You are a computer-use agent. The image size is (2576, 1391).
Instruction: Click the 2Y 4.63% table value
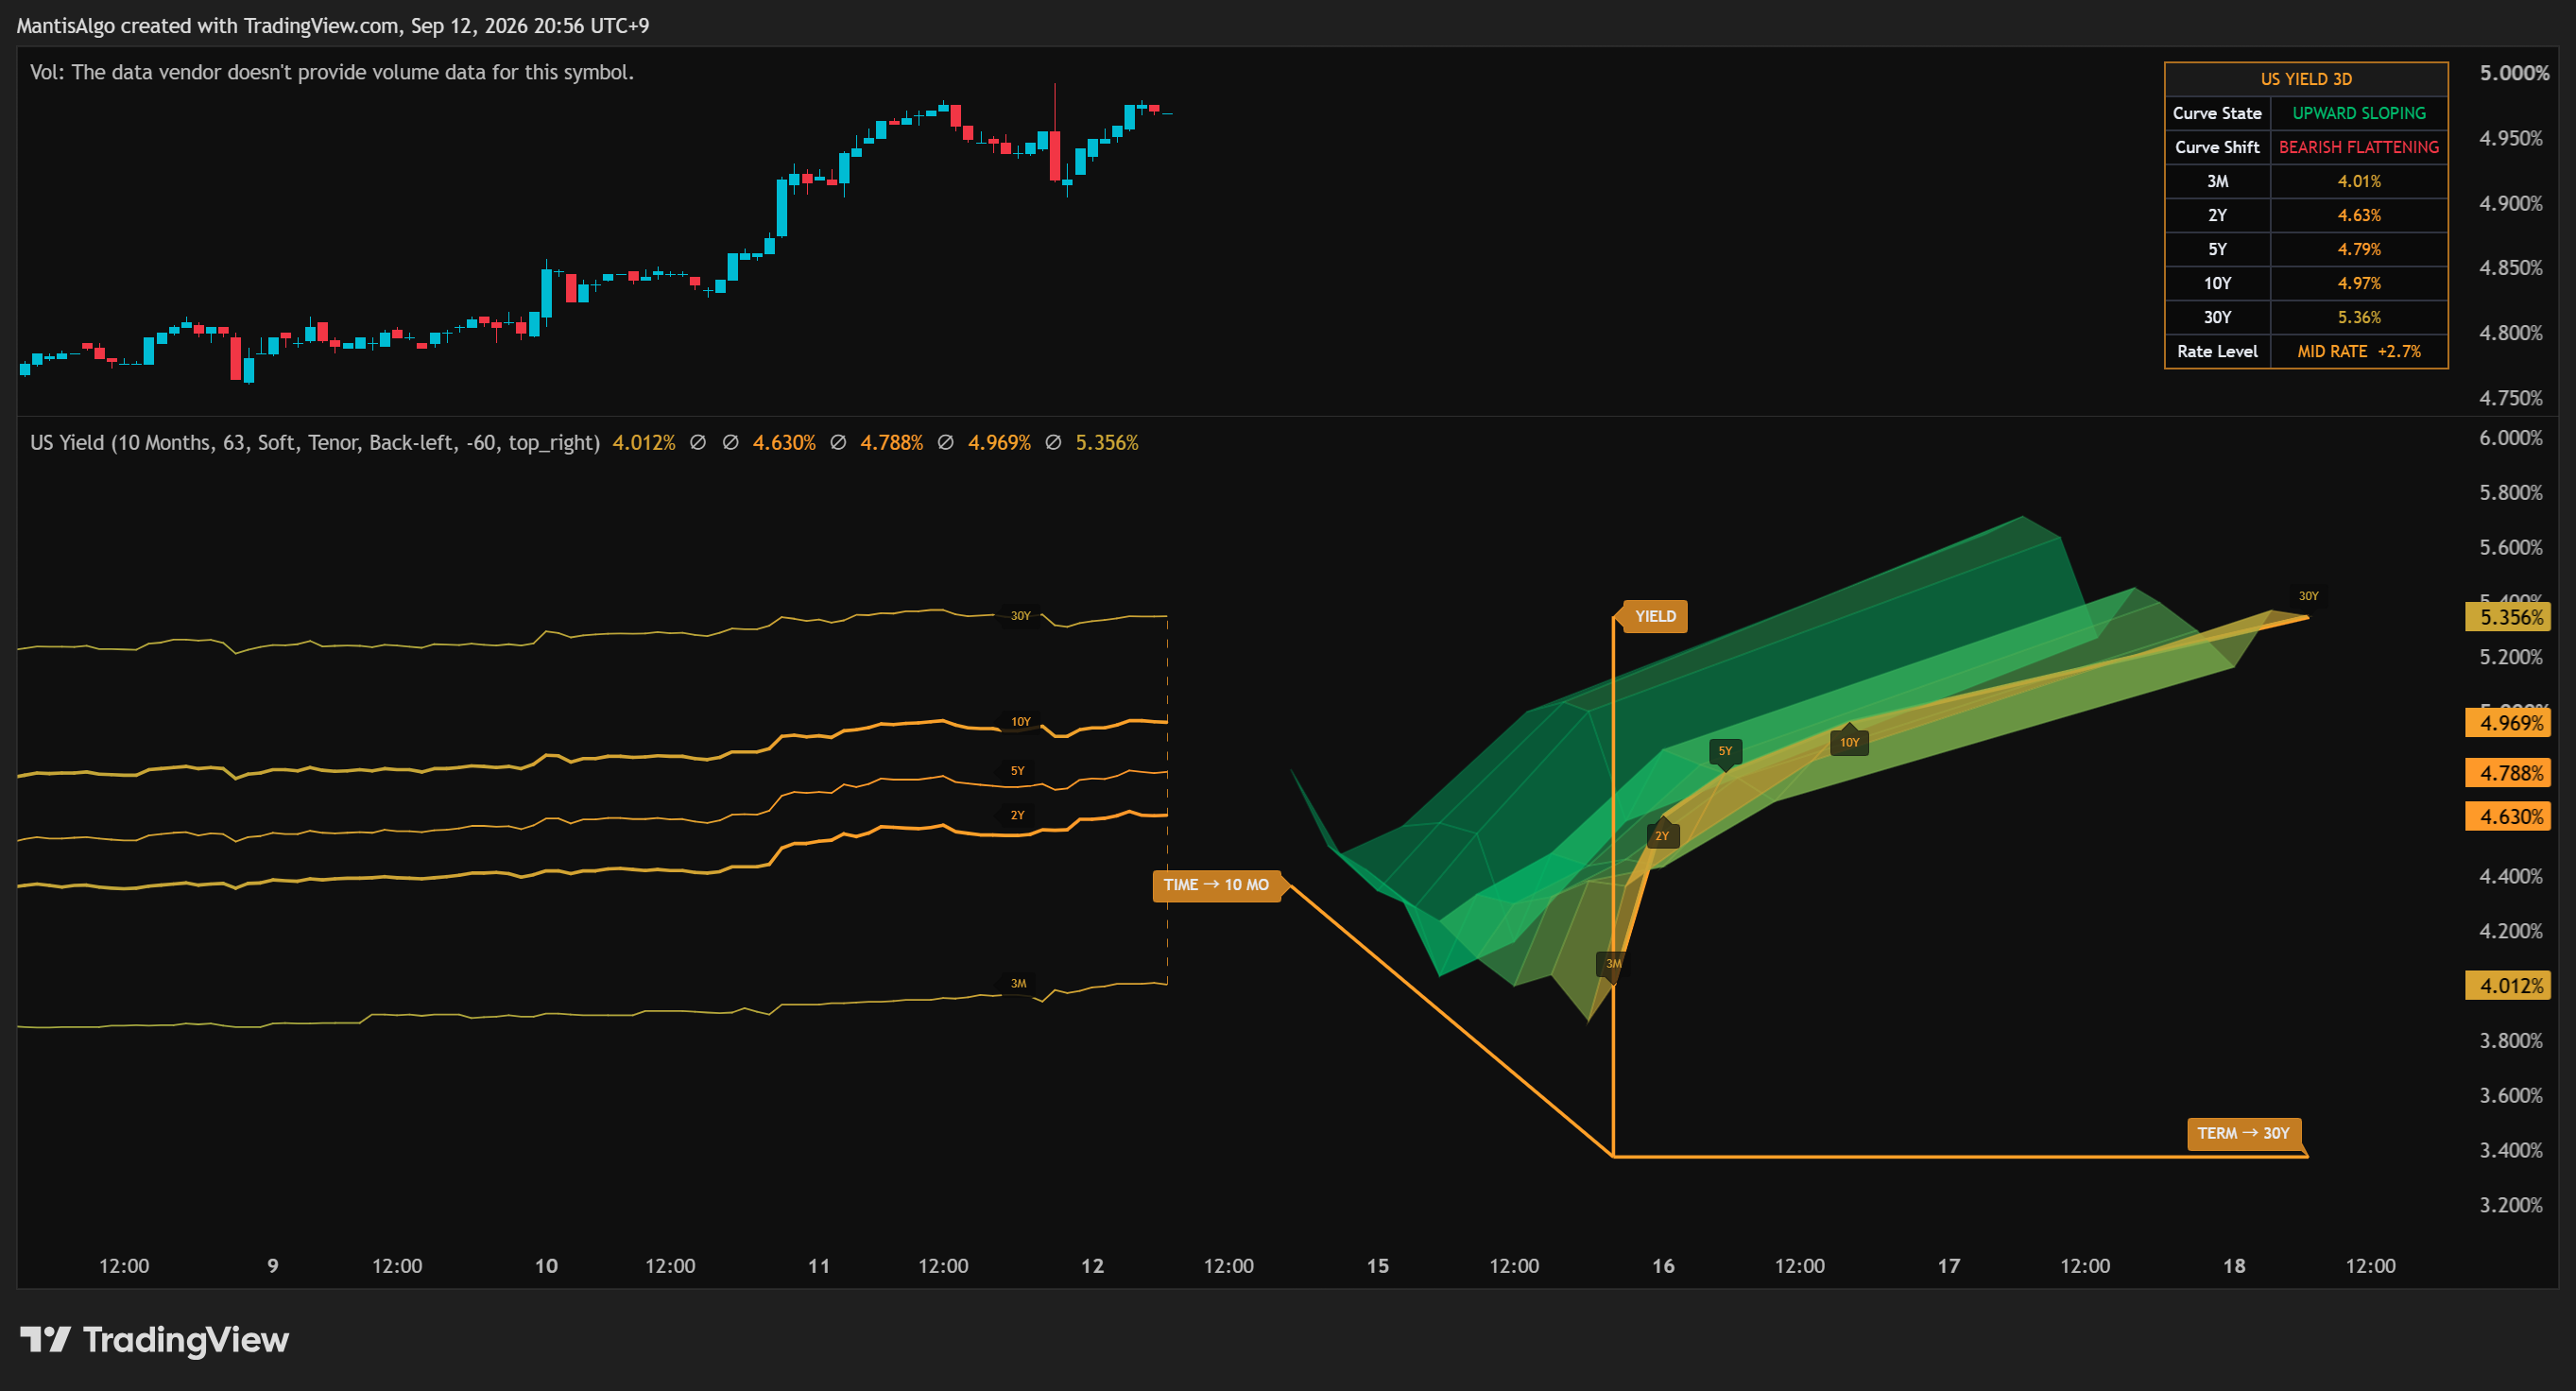2358,215
